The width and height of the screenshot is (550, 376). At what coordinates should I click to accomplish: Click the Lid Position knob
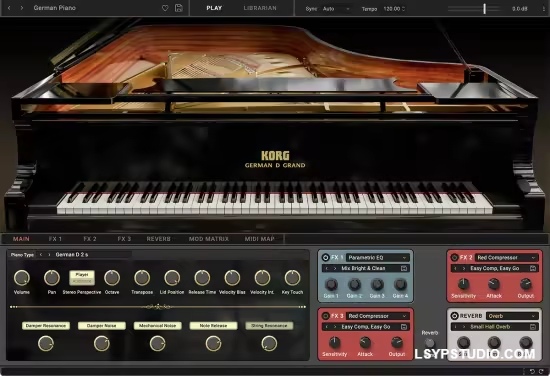click(172, 278)
